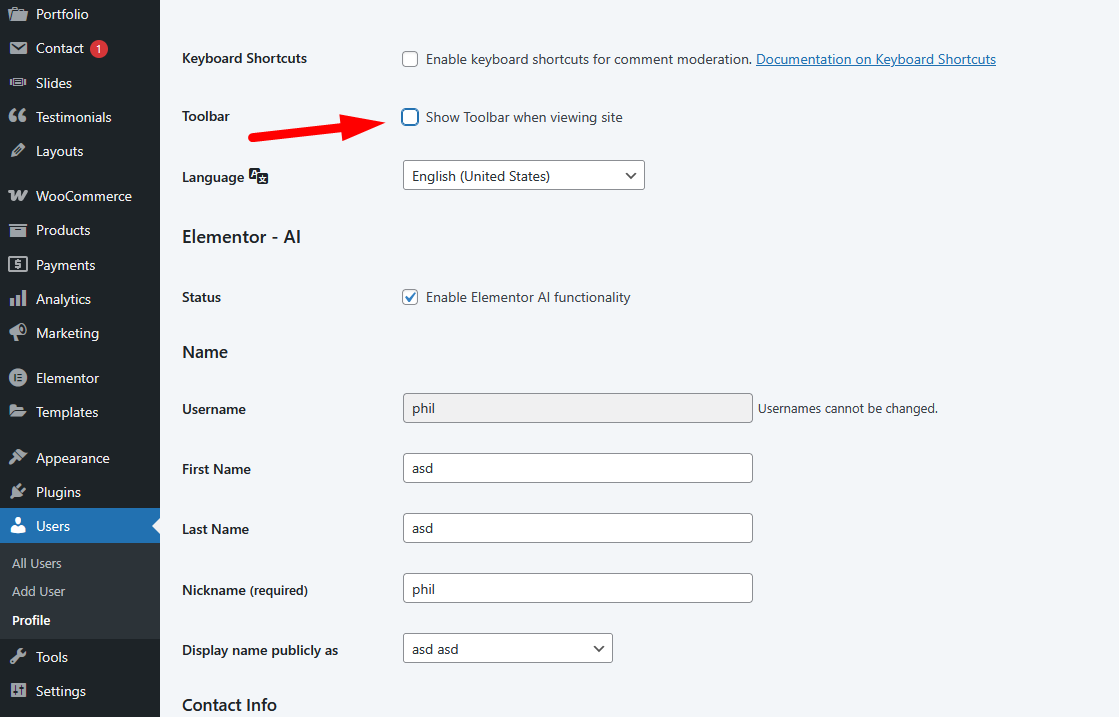Click the Appearance paintbrush icon
Image resolution: width=1119 pixels, height=717 pixels.
(18, 457)
